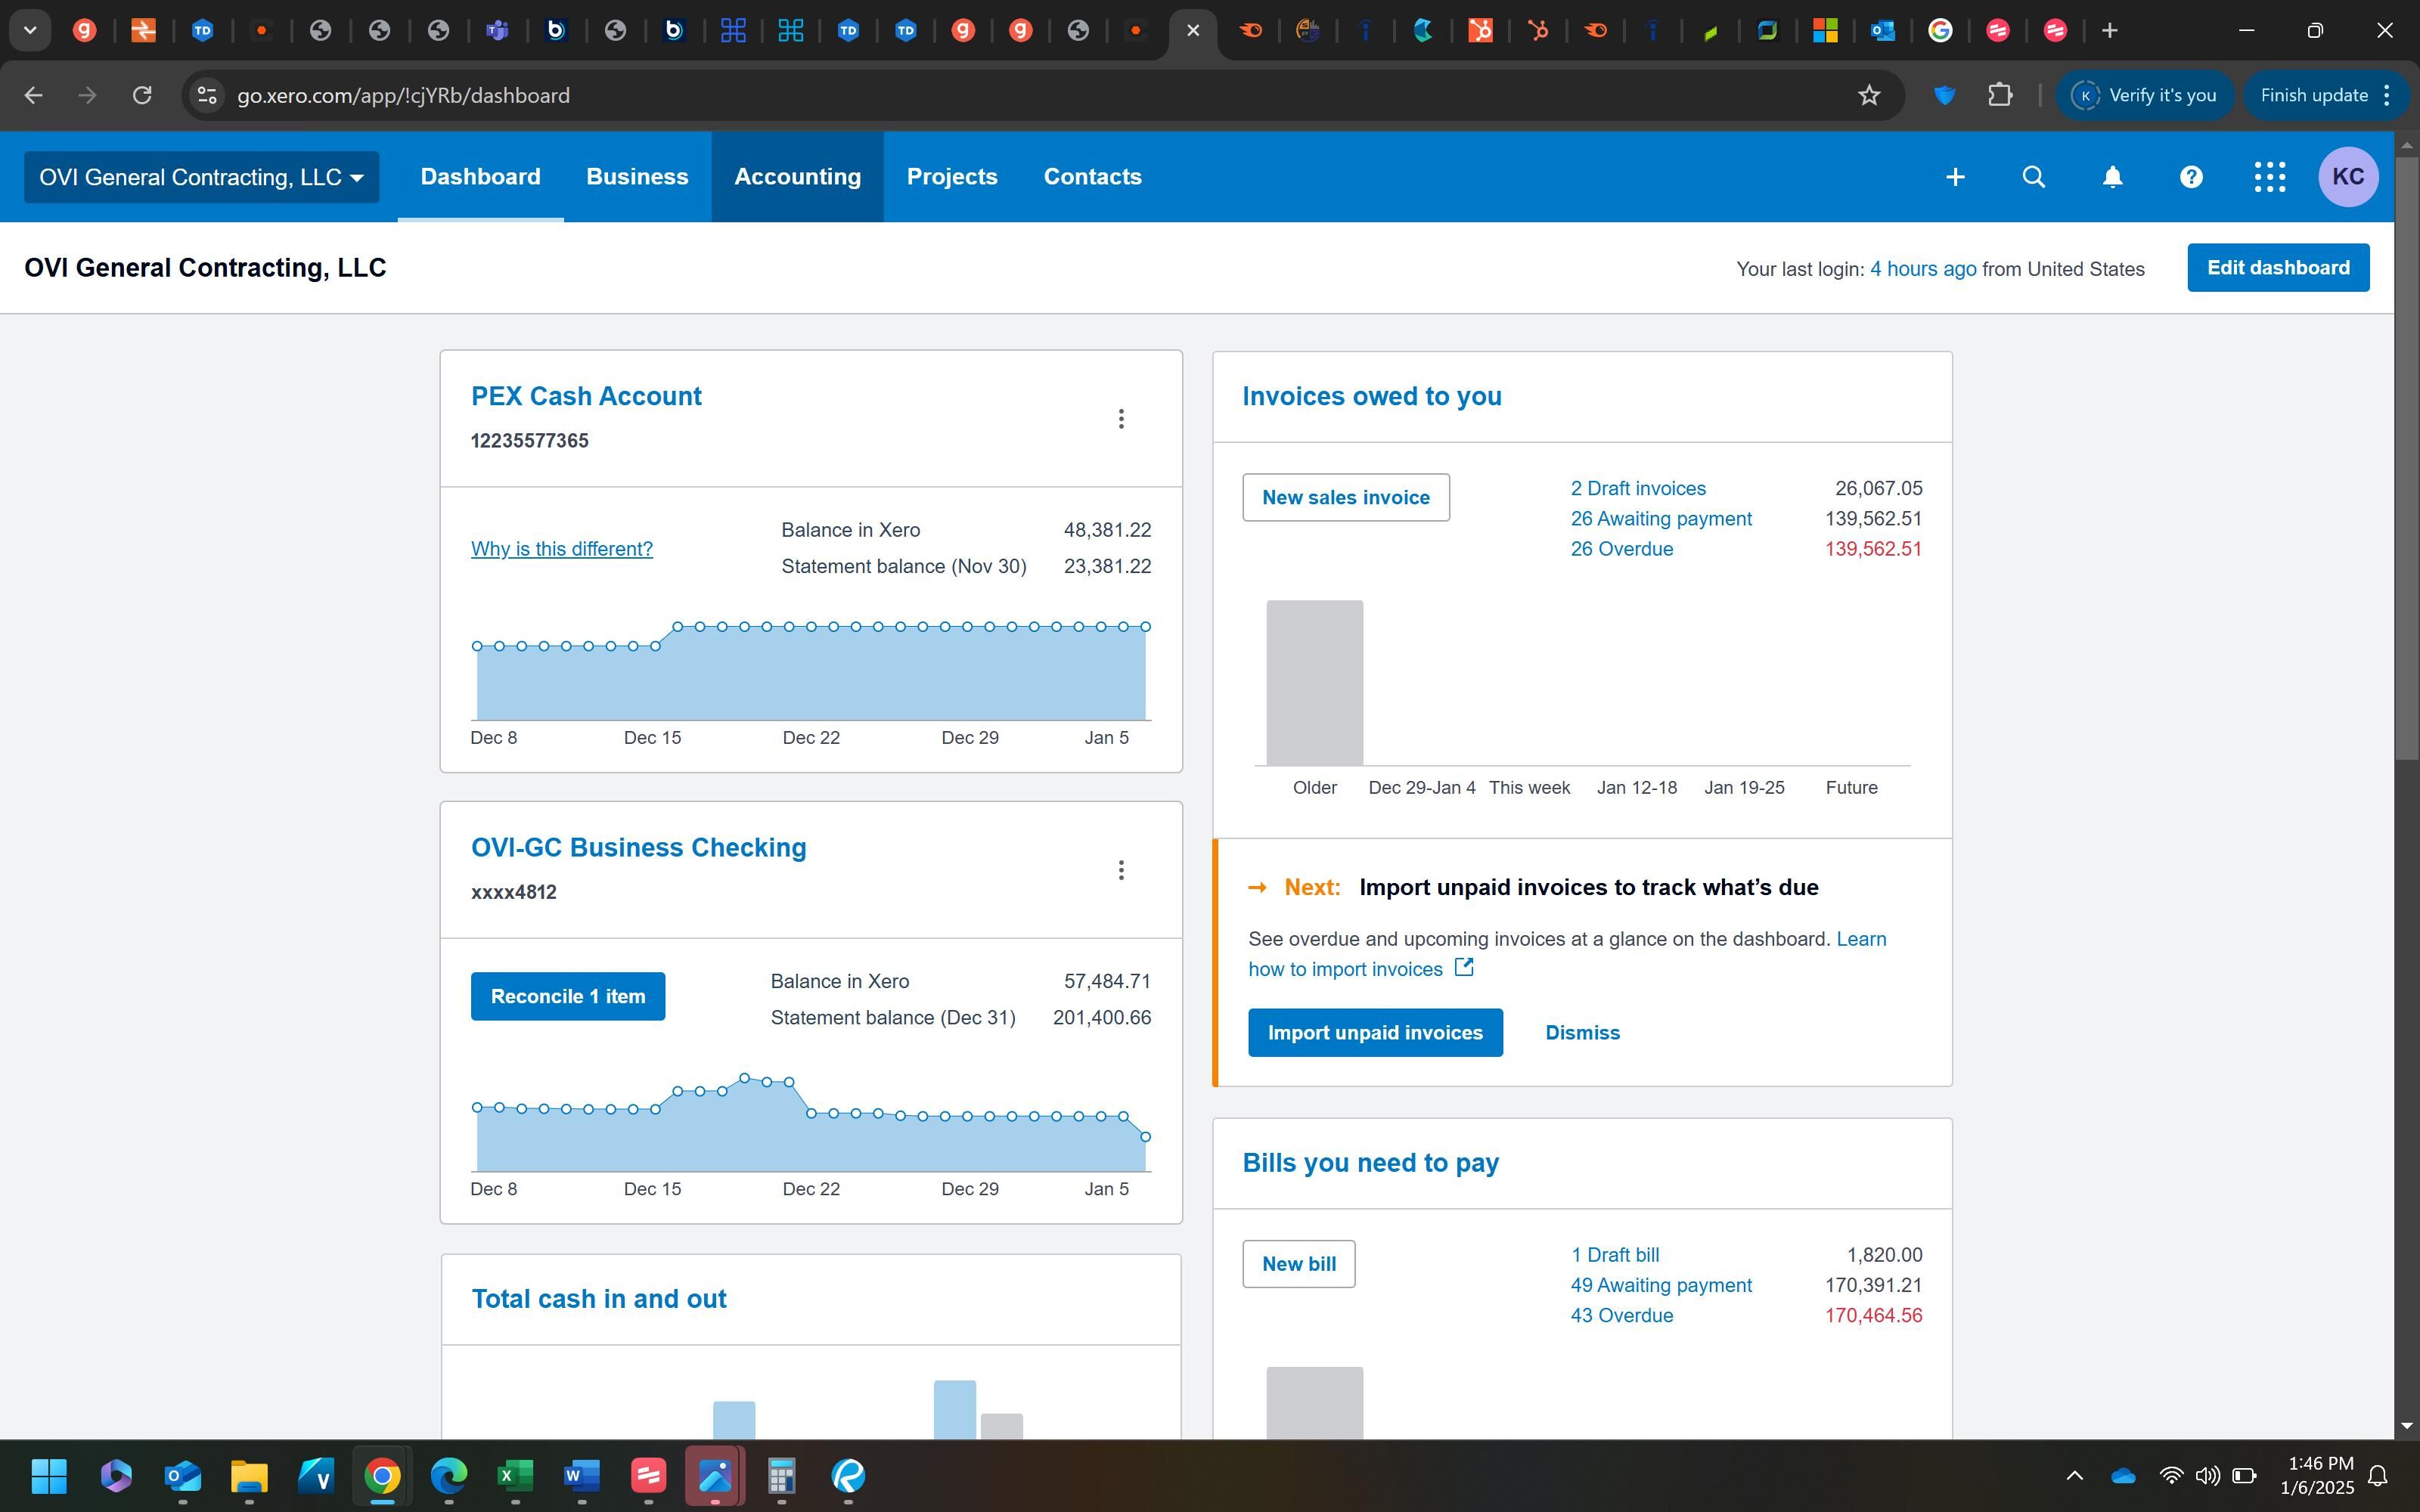Open Word from the taskbar
2420x1512 pixels.
582,1475
